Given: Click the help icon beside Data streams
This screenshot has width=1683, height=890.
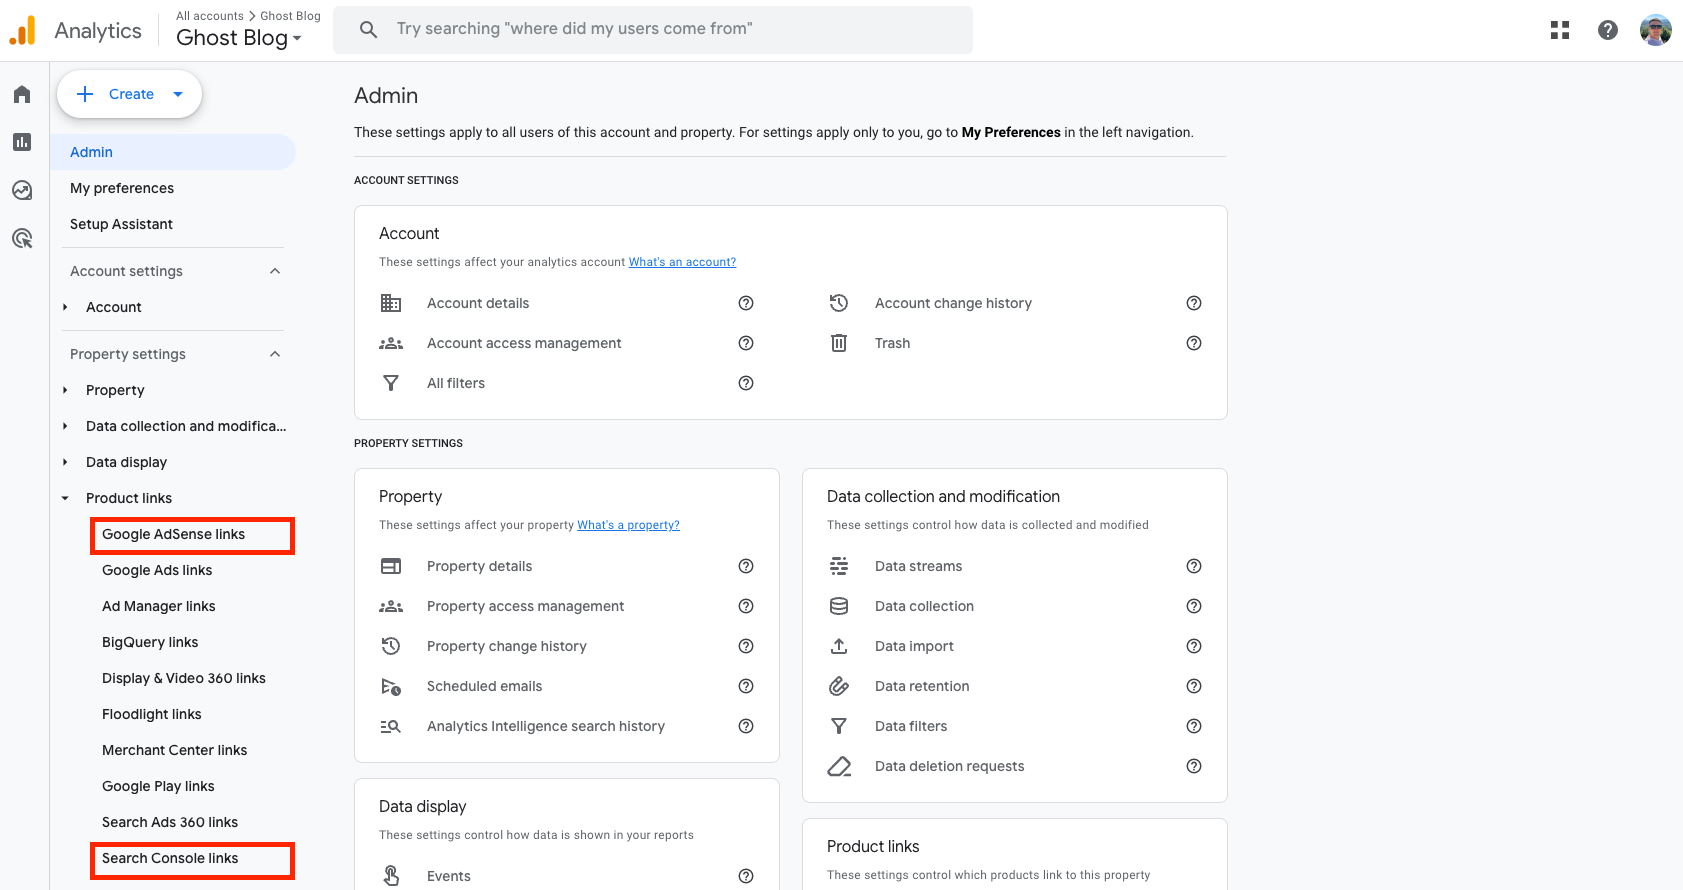Looking at the screenshot, I should pyautogui.click(x=1193, y=566).
